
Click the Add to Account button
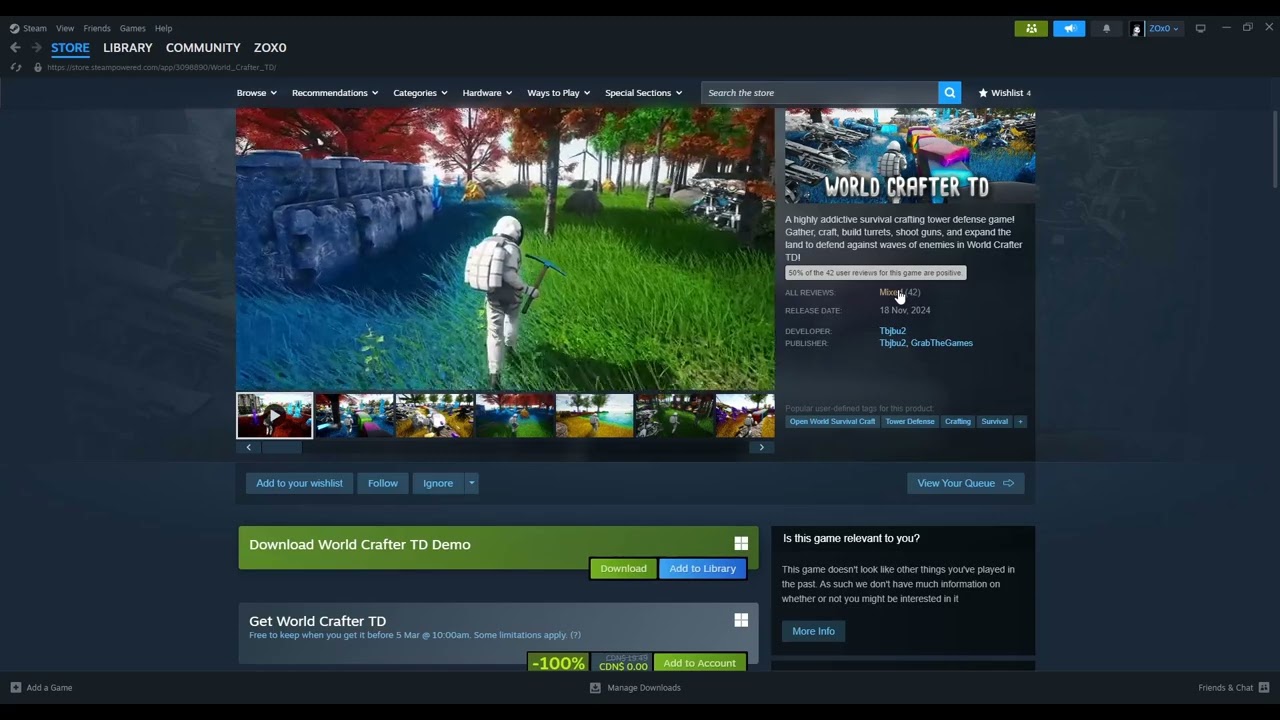click(x=699, y=663)
